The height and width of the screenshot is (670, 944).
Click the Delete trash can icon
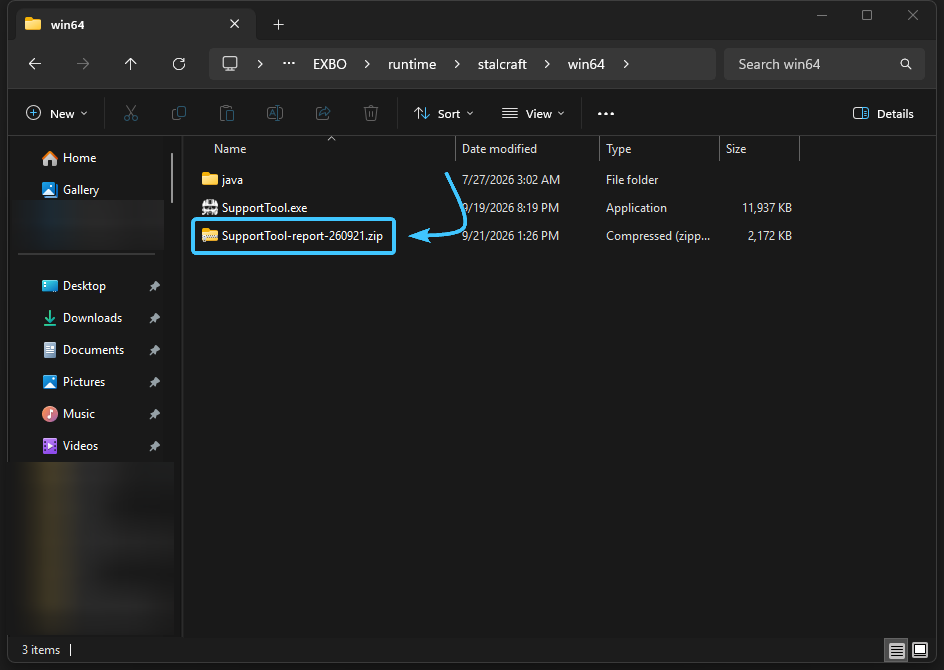[371, 113]
